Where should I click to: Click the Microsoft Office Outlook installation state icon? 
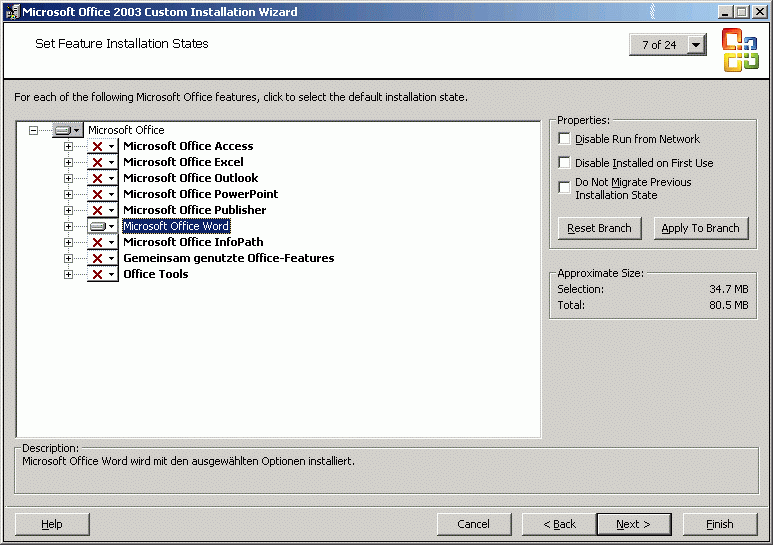coord(103,178)
